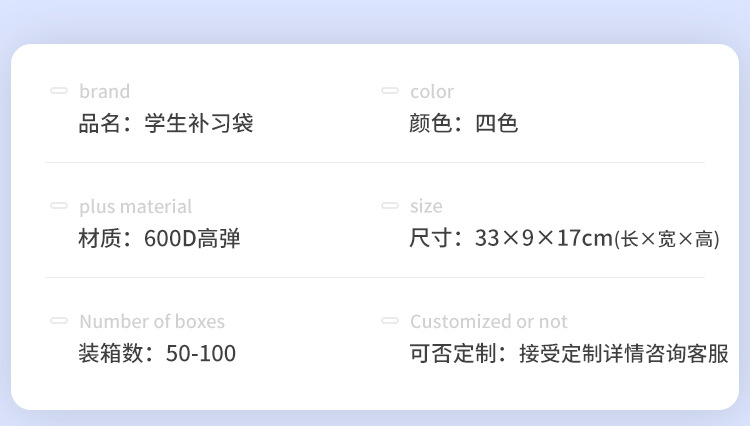Select the "size" heading label

tap(426, 207)
